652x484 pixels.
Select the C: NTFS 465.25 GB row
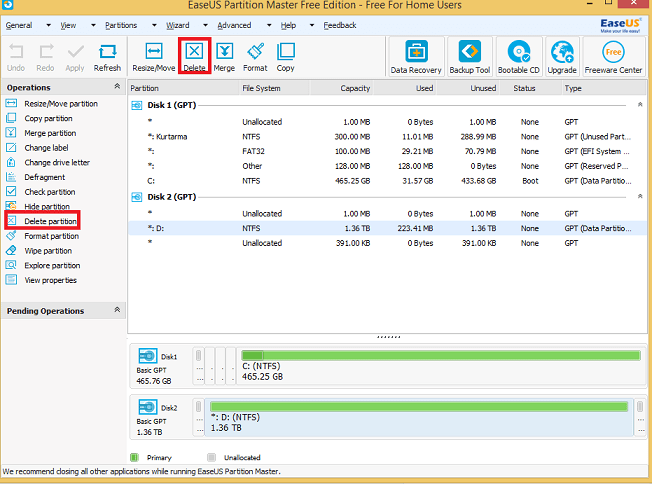(387, 181)
